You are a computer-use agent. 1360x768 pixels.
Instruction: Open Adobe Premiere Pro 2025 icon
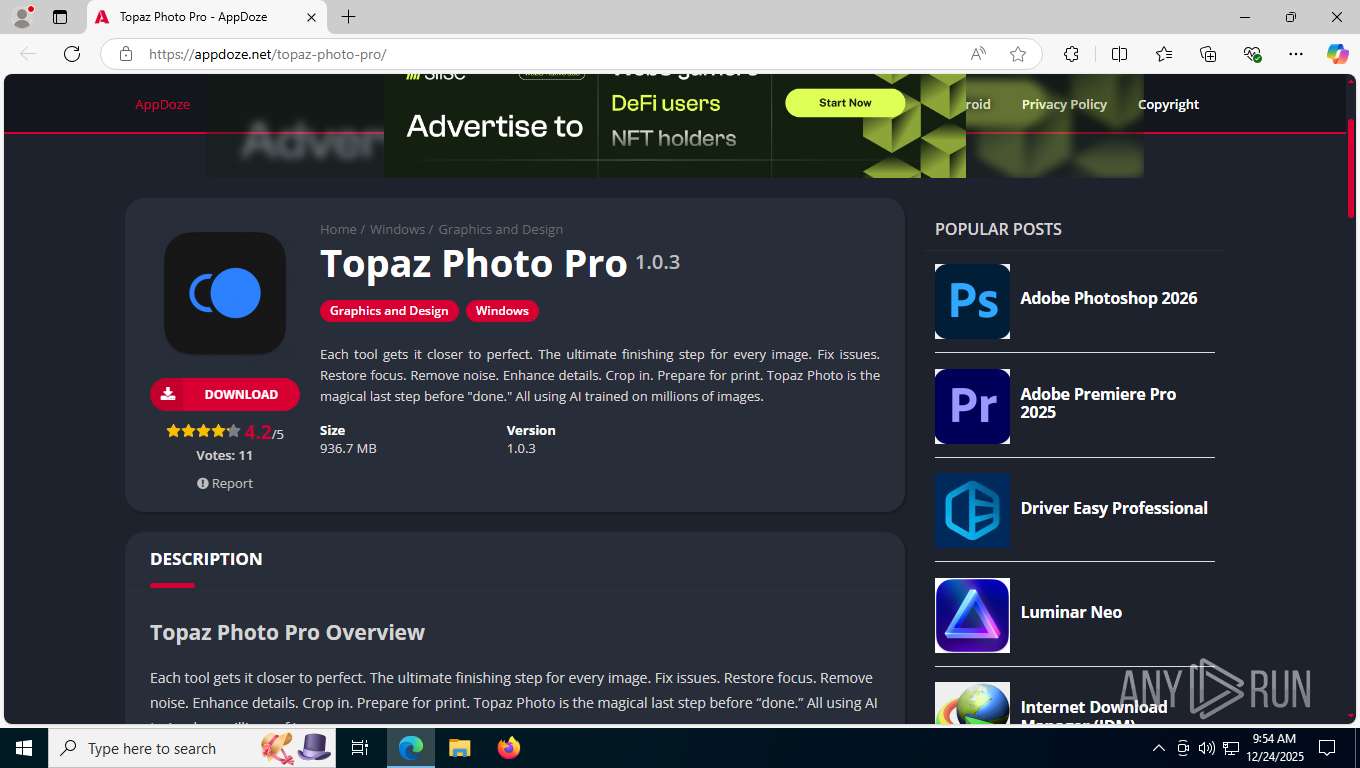(x=972, y=406)
